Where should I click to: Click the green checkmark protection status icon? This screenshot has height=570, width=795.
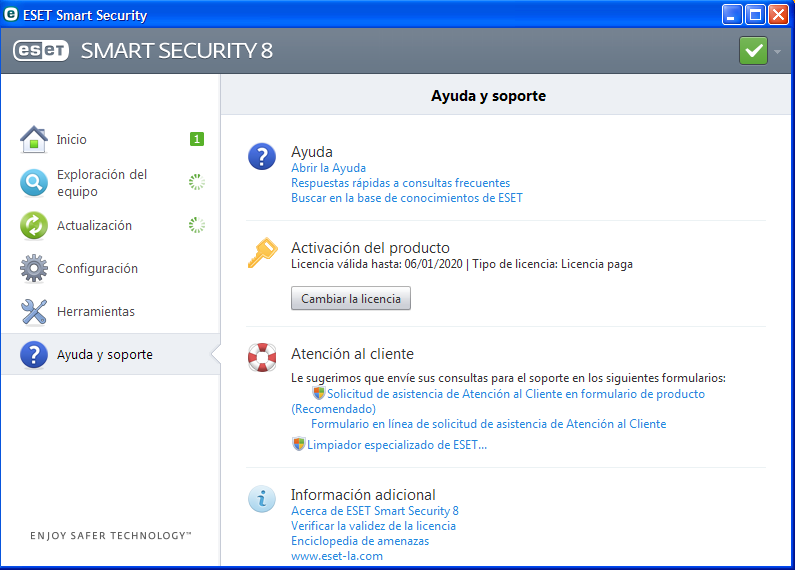tap(753, 51)
